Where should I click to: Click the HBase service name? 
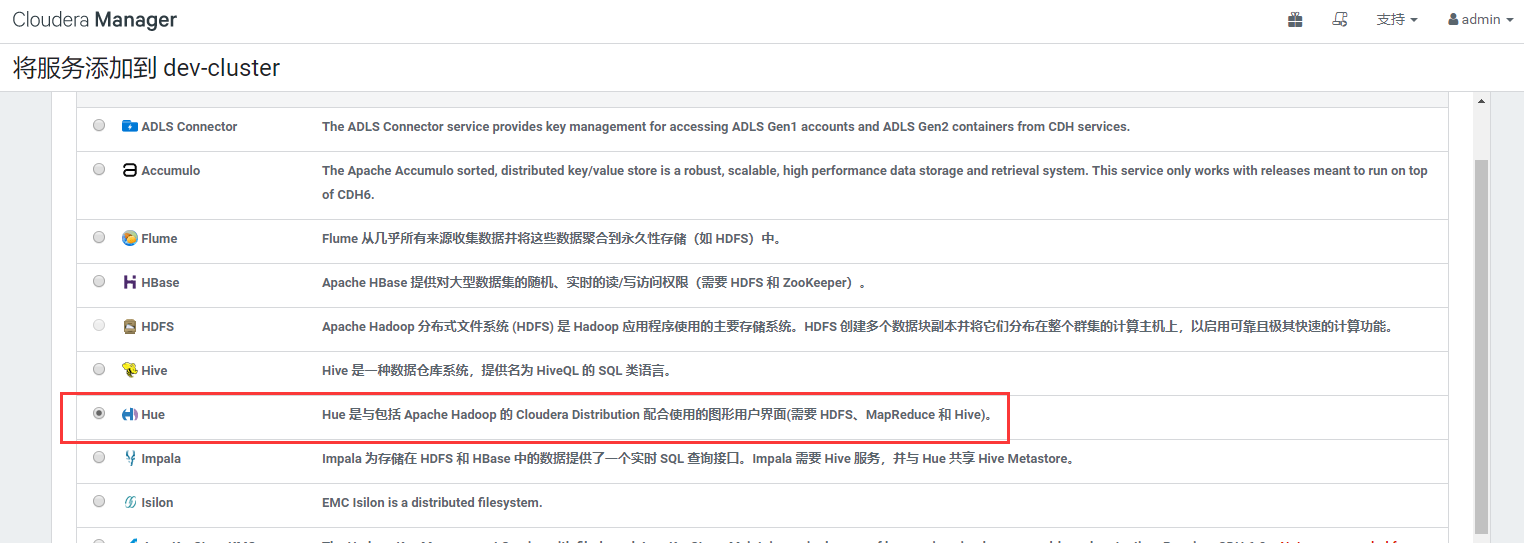[x=160, y=283]
